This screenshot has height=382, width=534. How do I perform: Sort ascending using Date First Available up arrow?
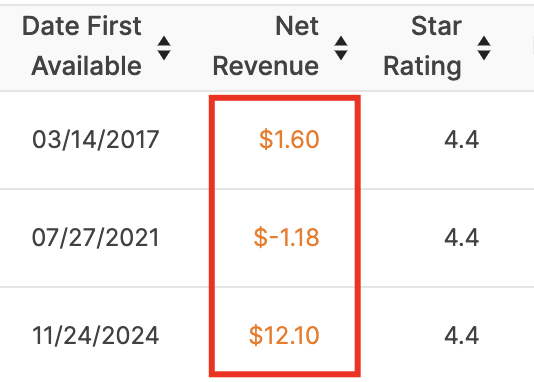click(x=164, y=41)
